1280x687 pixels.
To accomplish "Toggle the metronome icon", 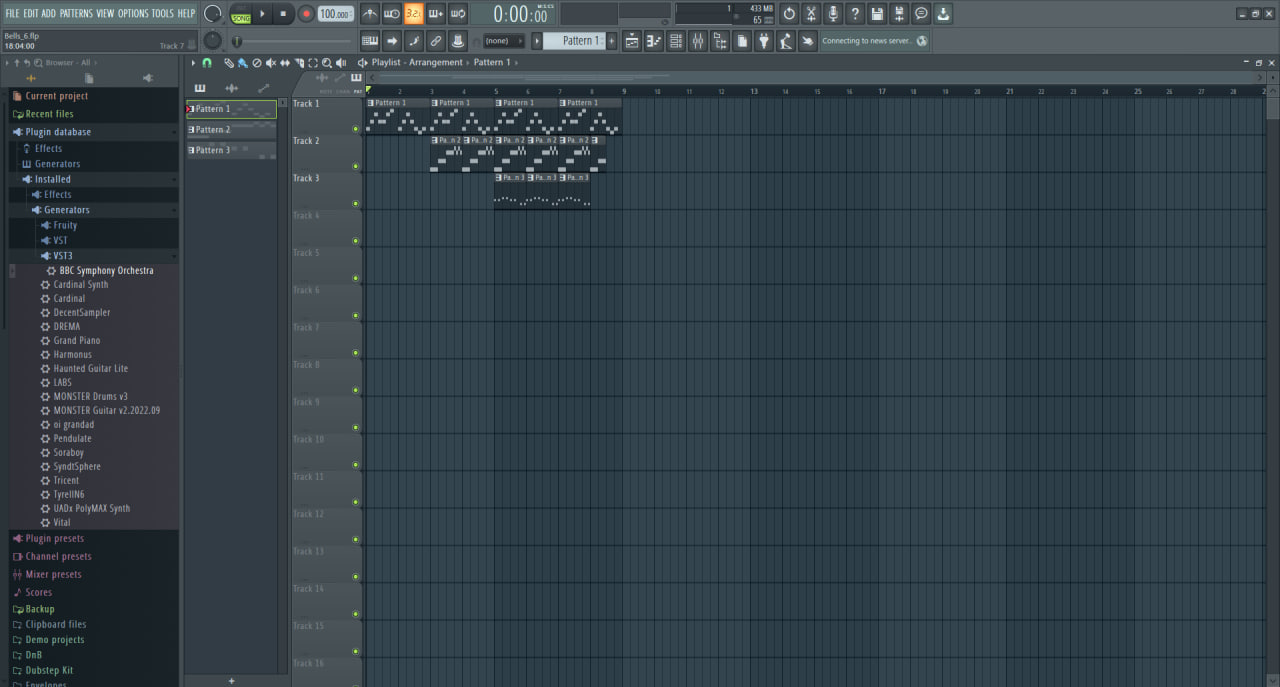I will [369, 14].
